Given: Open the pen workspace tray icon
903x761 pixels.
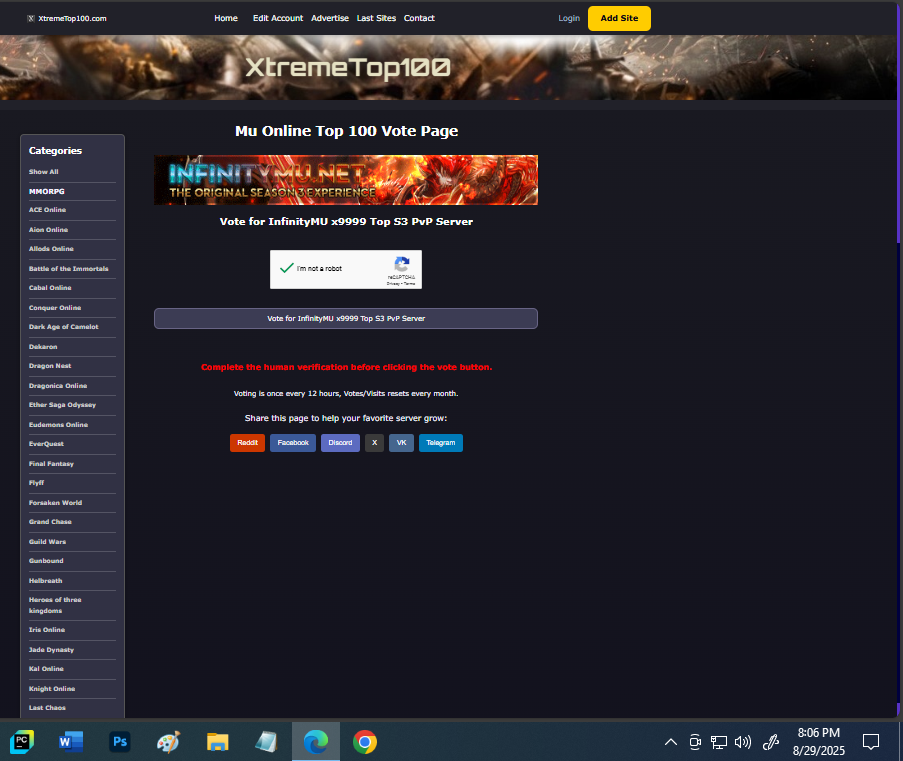Looking at the screenshot, I should pyautogui.click(x=771, y=742).
